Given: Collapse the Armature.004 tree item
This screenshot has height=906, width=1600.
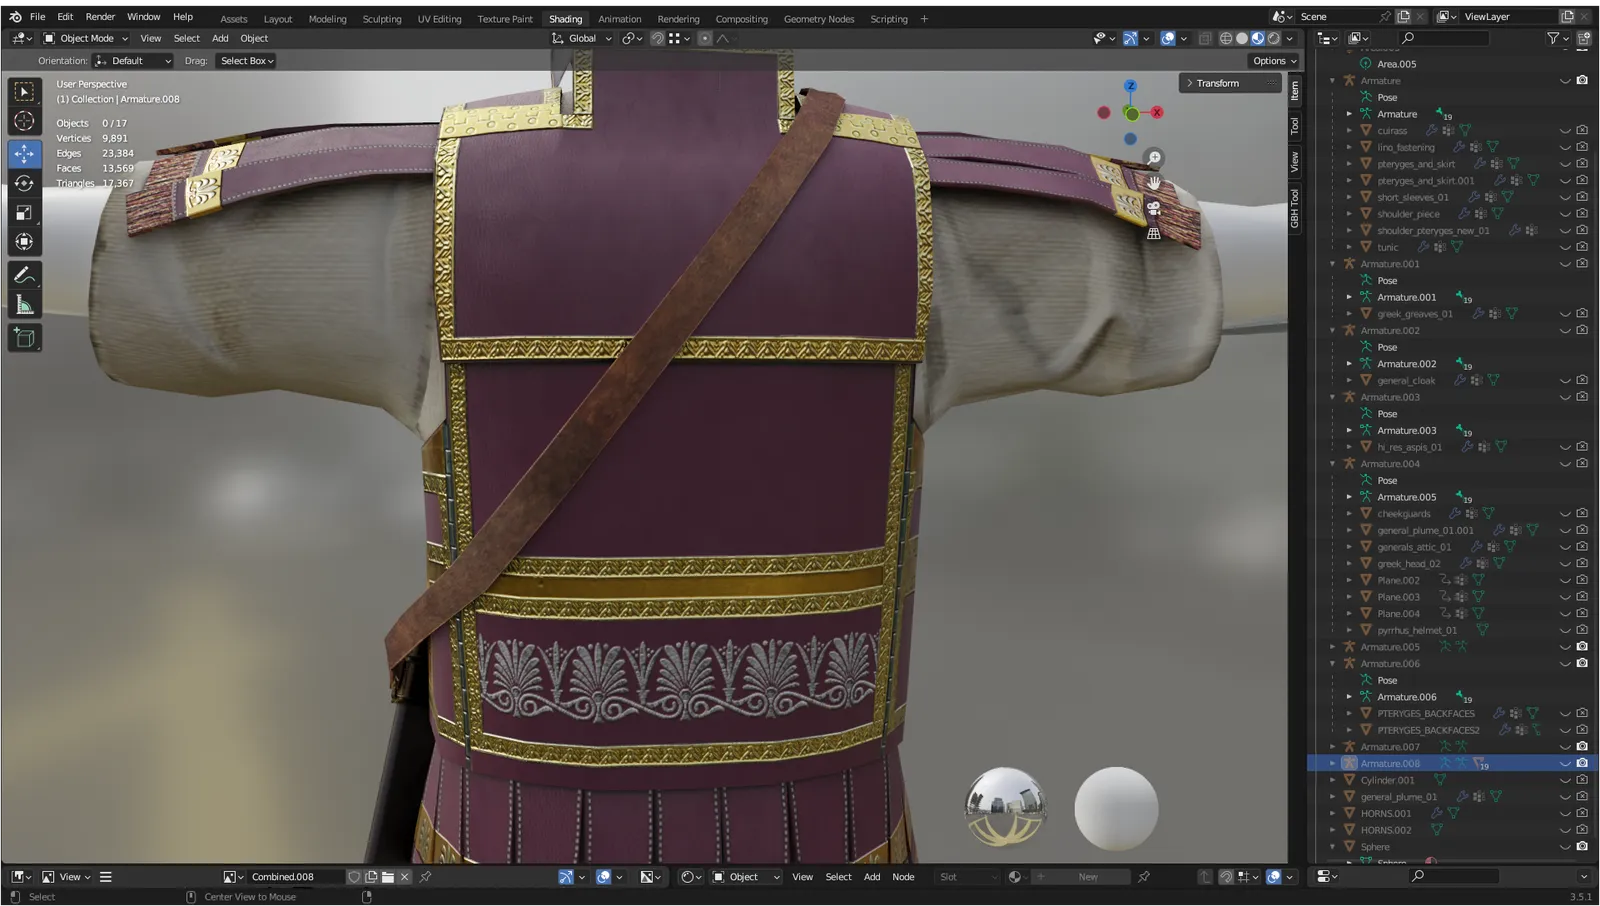Looking at the screenshot, I should pos(1332,464).
